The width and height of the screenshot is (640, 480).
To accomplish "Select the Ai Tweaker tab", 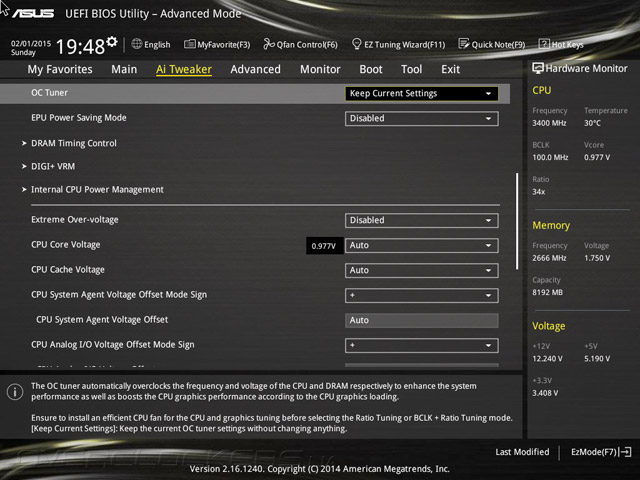I will (x=184, y=69).
